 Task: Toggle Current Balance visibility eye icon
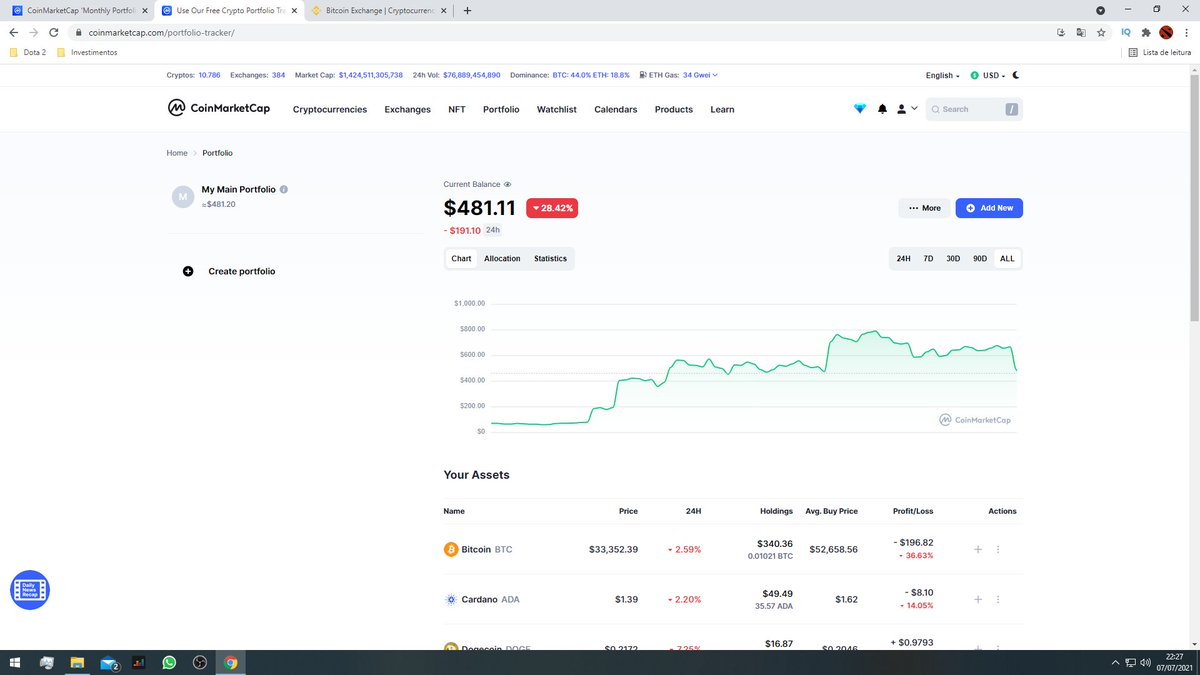[x=508, y=185]
